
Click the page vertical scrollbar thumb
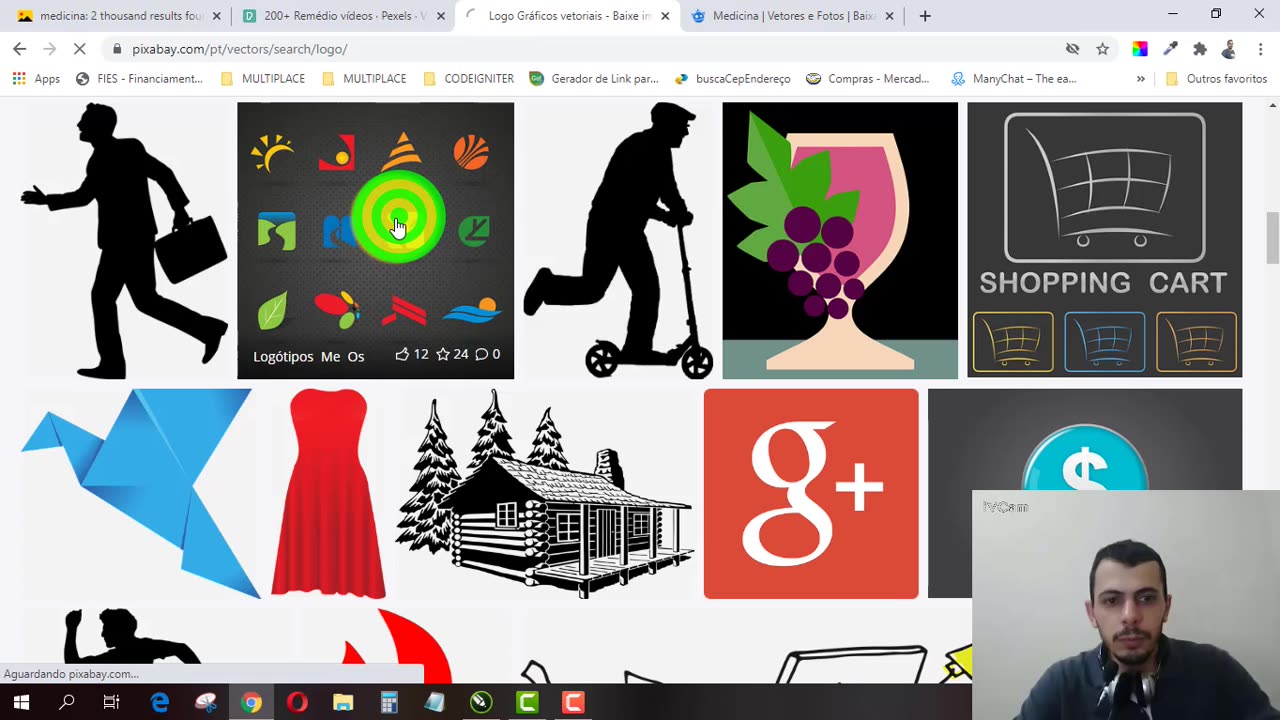coord(1273,238)
